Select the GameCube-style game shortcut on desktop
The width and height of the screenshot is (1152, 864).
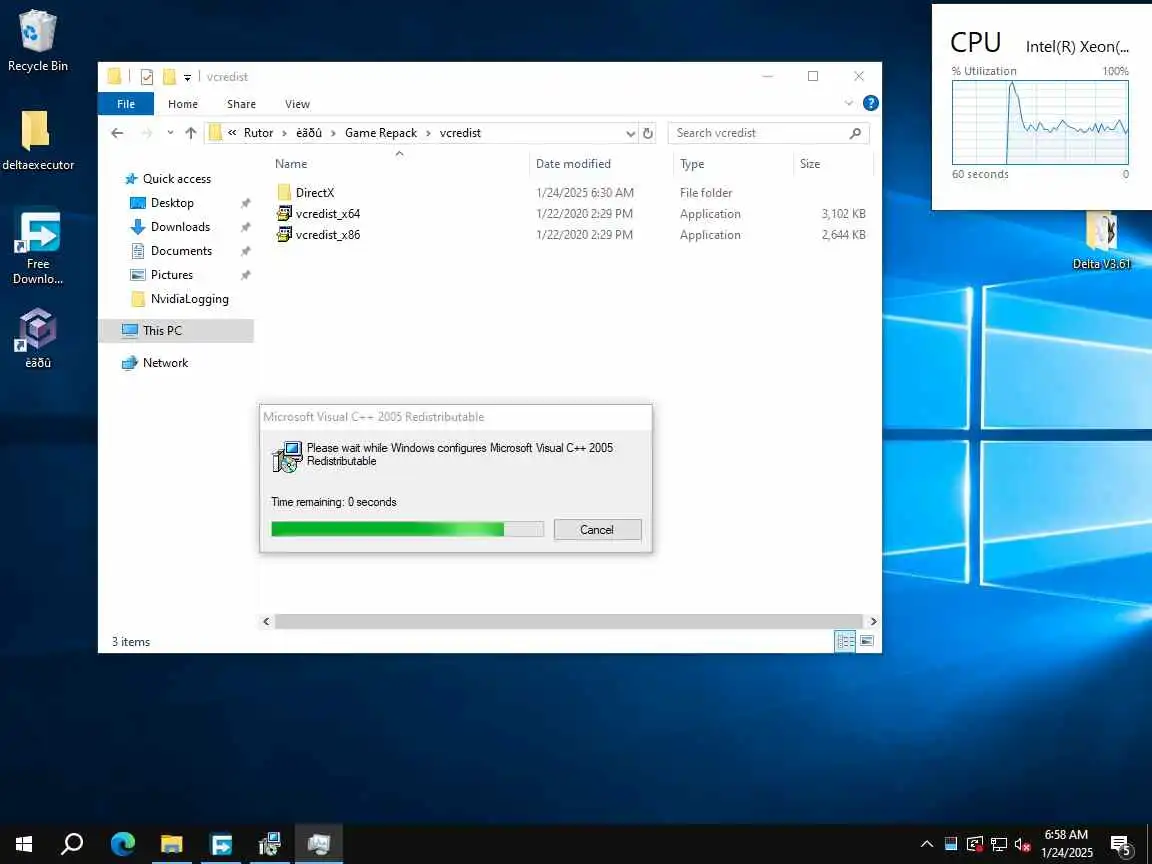[37, 338]
